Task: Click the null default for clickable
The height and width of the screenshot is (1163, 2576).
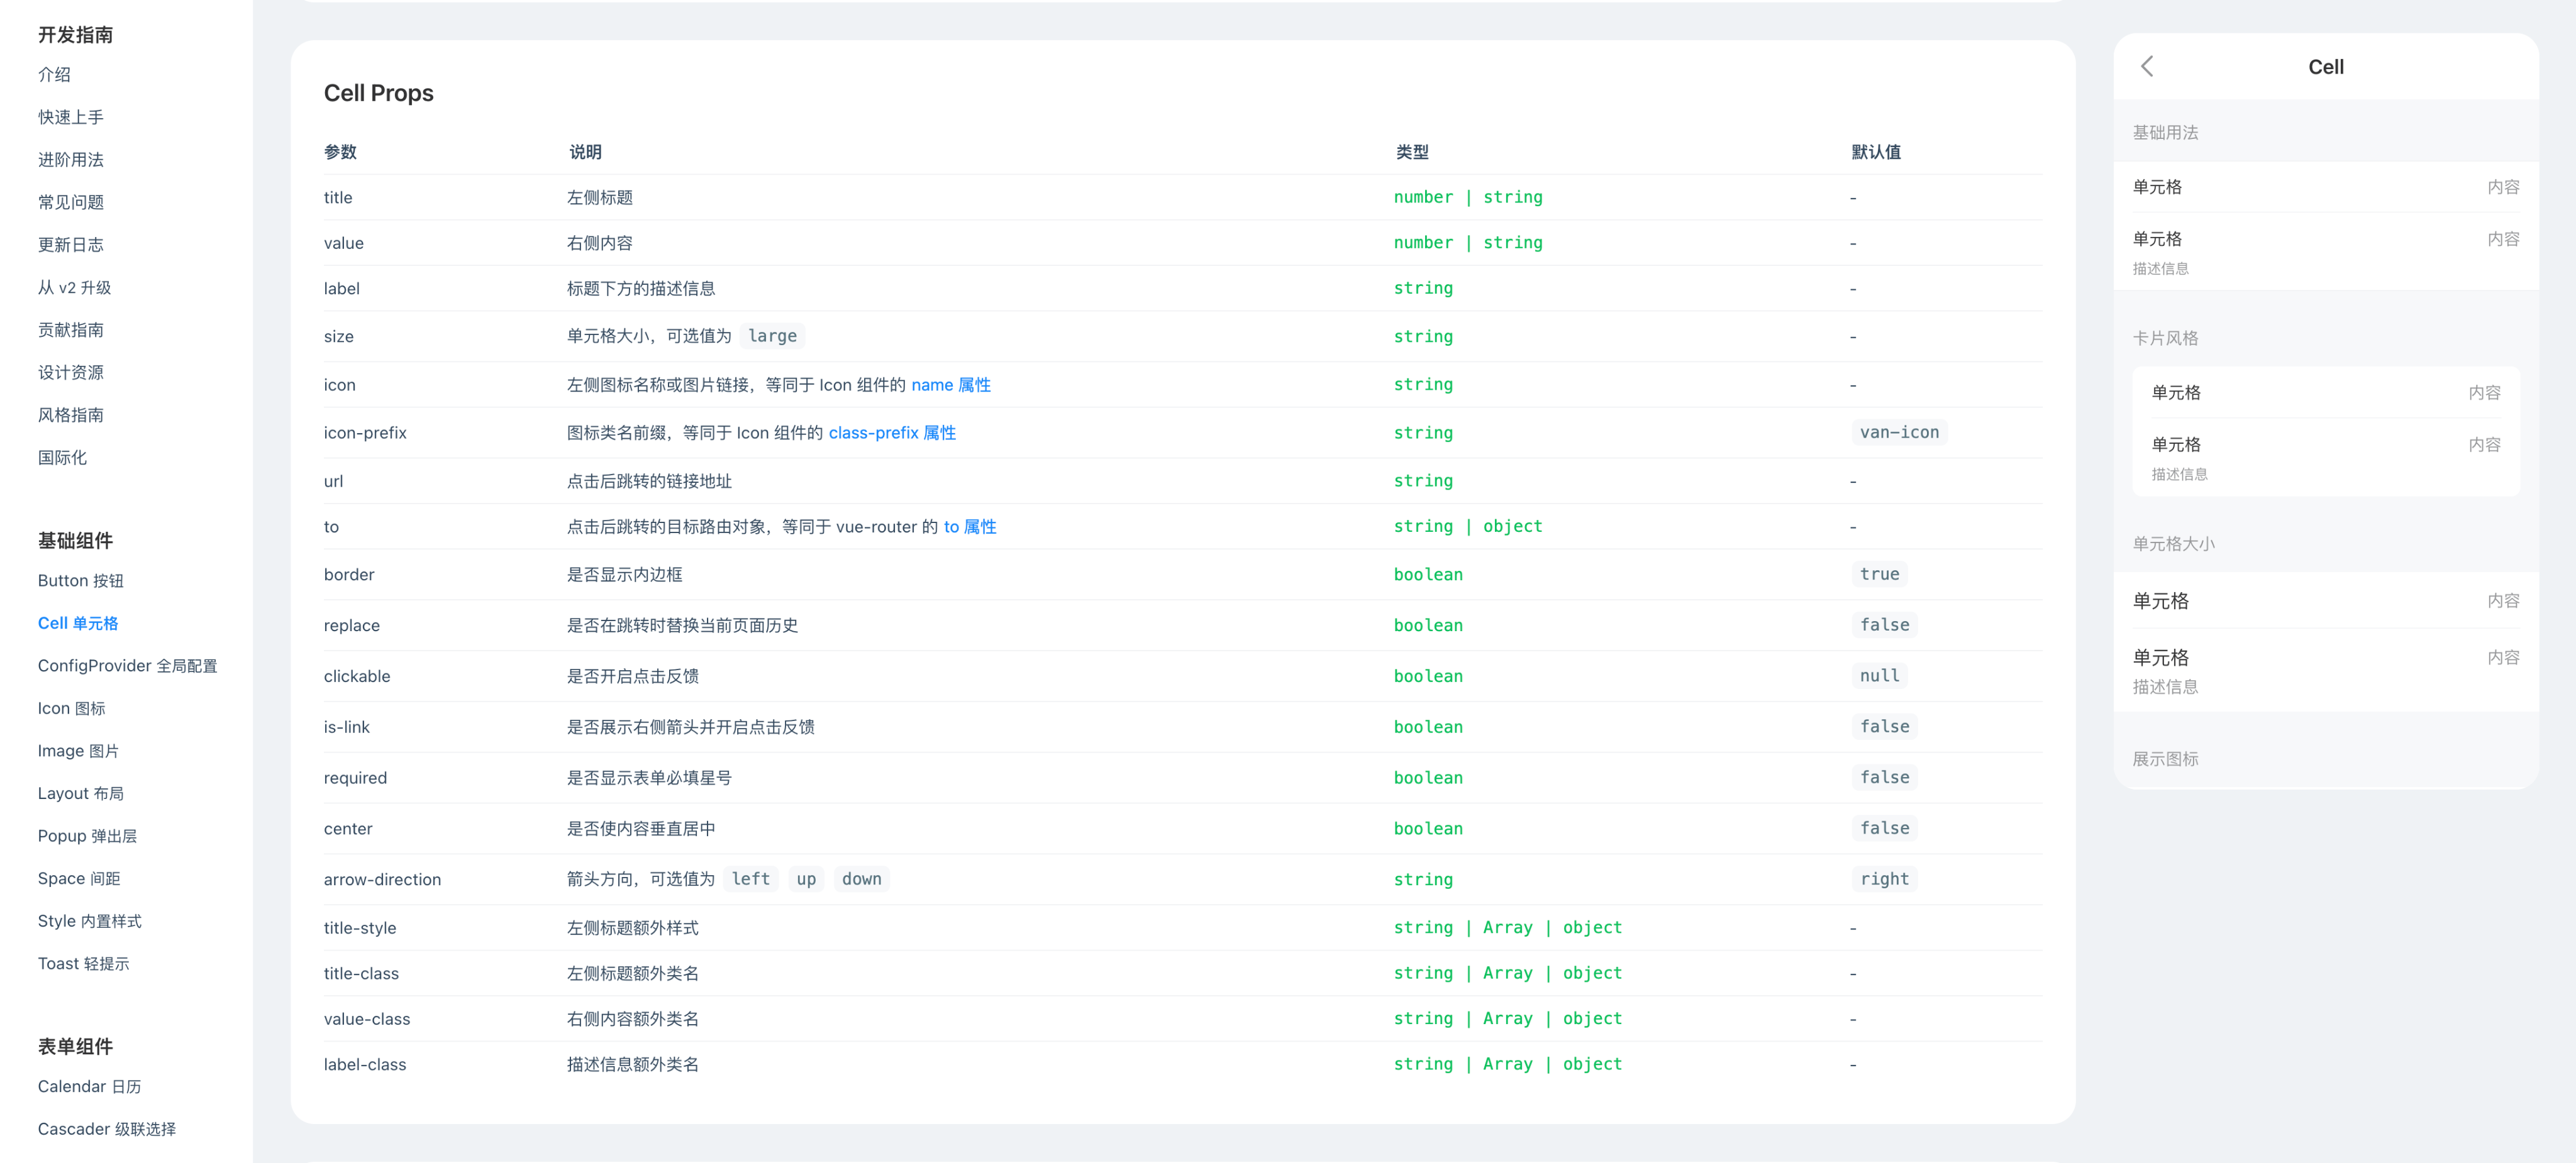Action: [1879, 676]
